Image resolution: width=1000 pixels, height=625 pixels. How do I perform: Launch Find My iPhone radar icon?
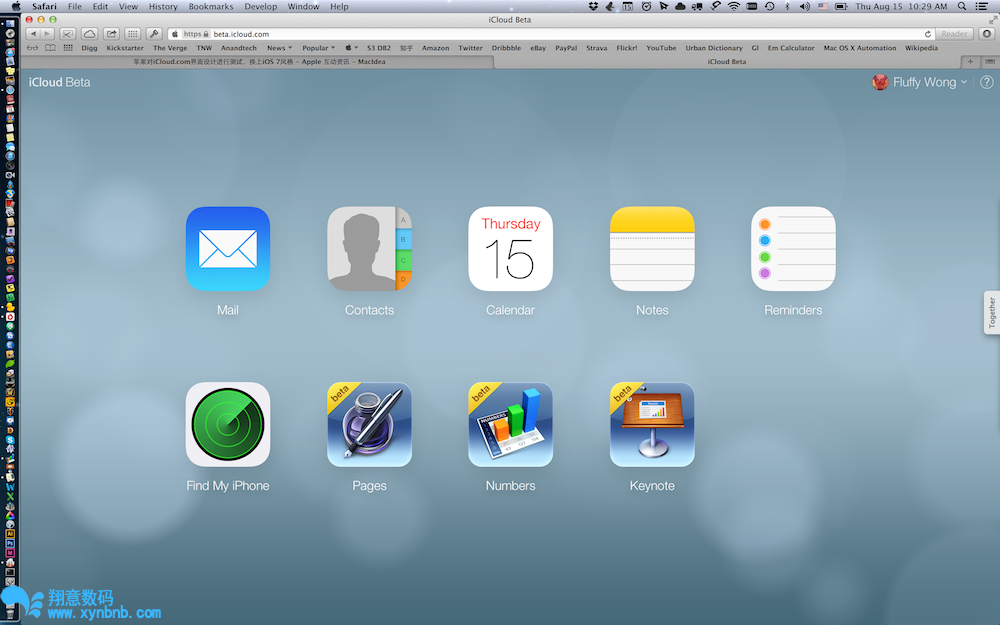pyautogui.click(x=228, y=424)
